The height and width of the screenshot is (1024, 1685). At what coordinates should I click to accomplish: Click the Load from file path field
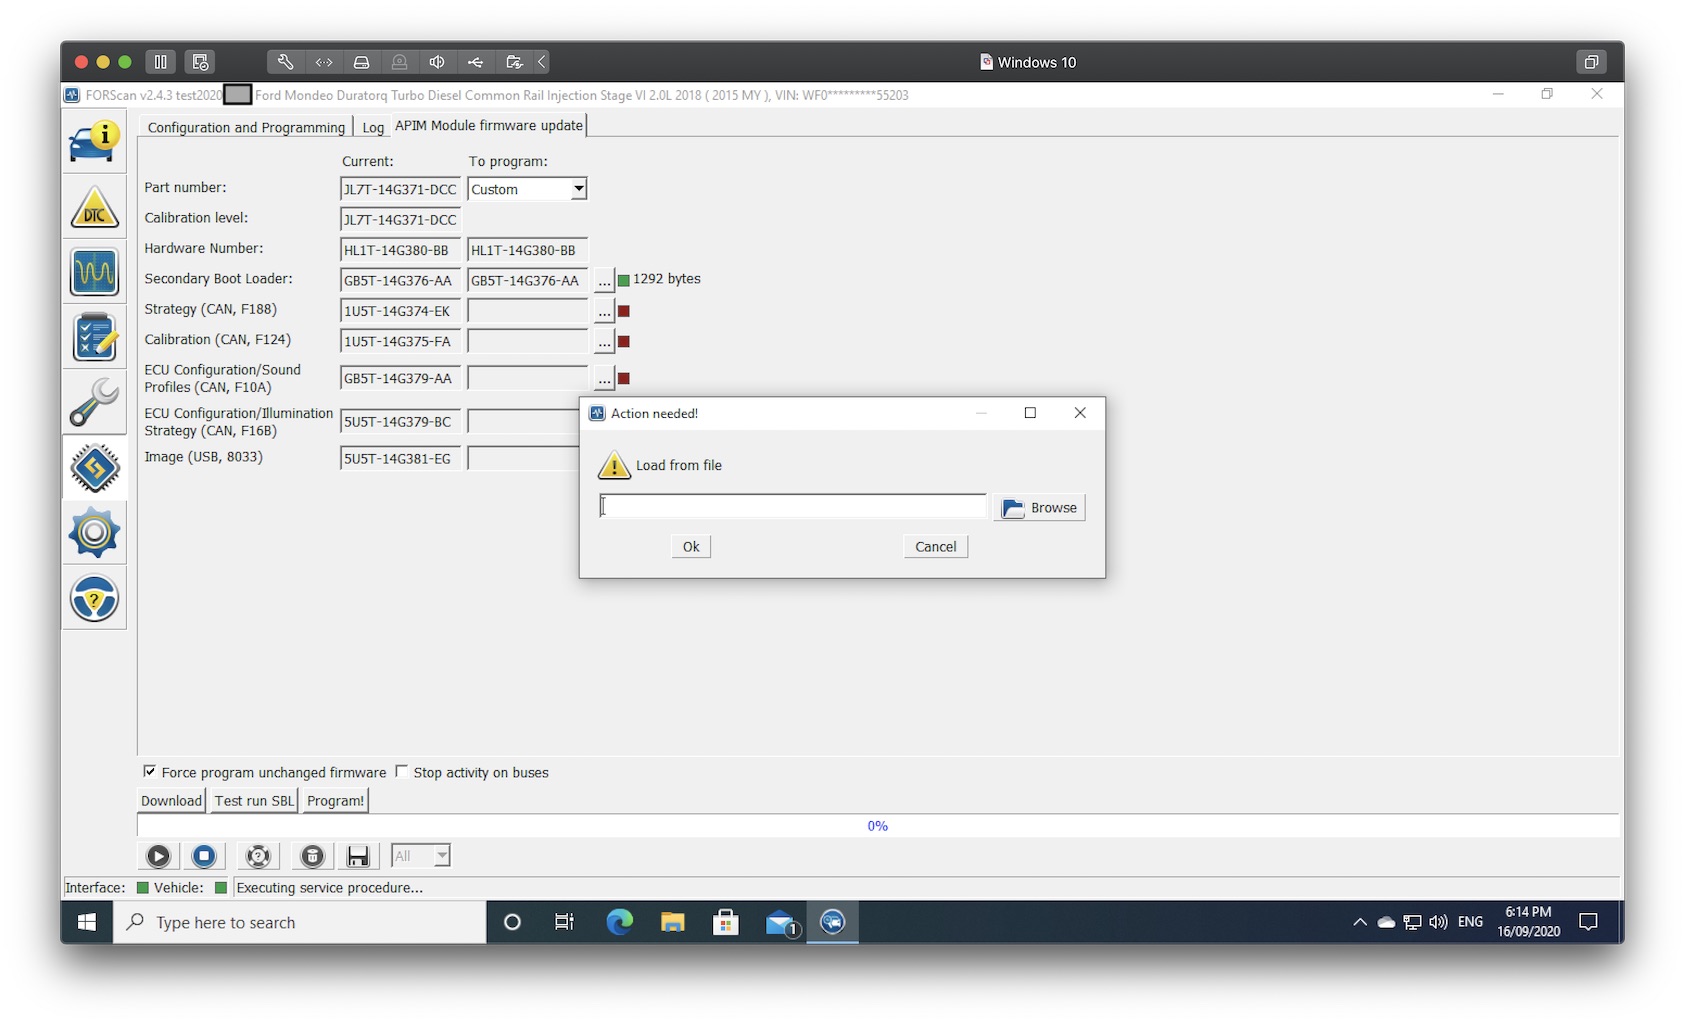tap(793, 507)
